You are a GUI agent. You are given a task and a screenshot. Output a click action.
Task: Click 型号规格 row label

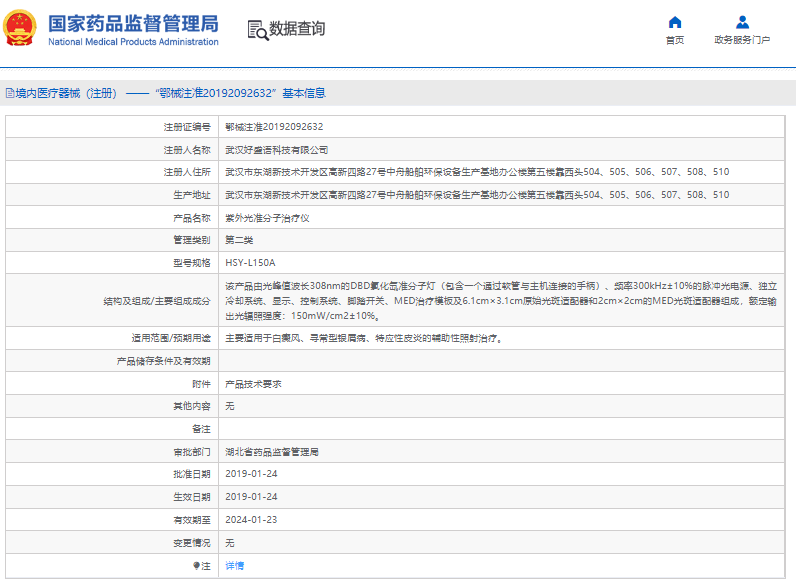[x=192, y=263]
